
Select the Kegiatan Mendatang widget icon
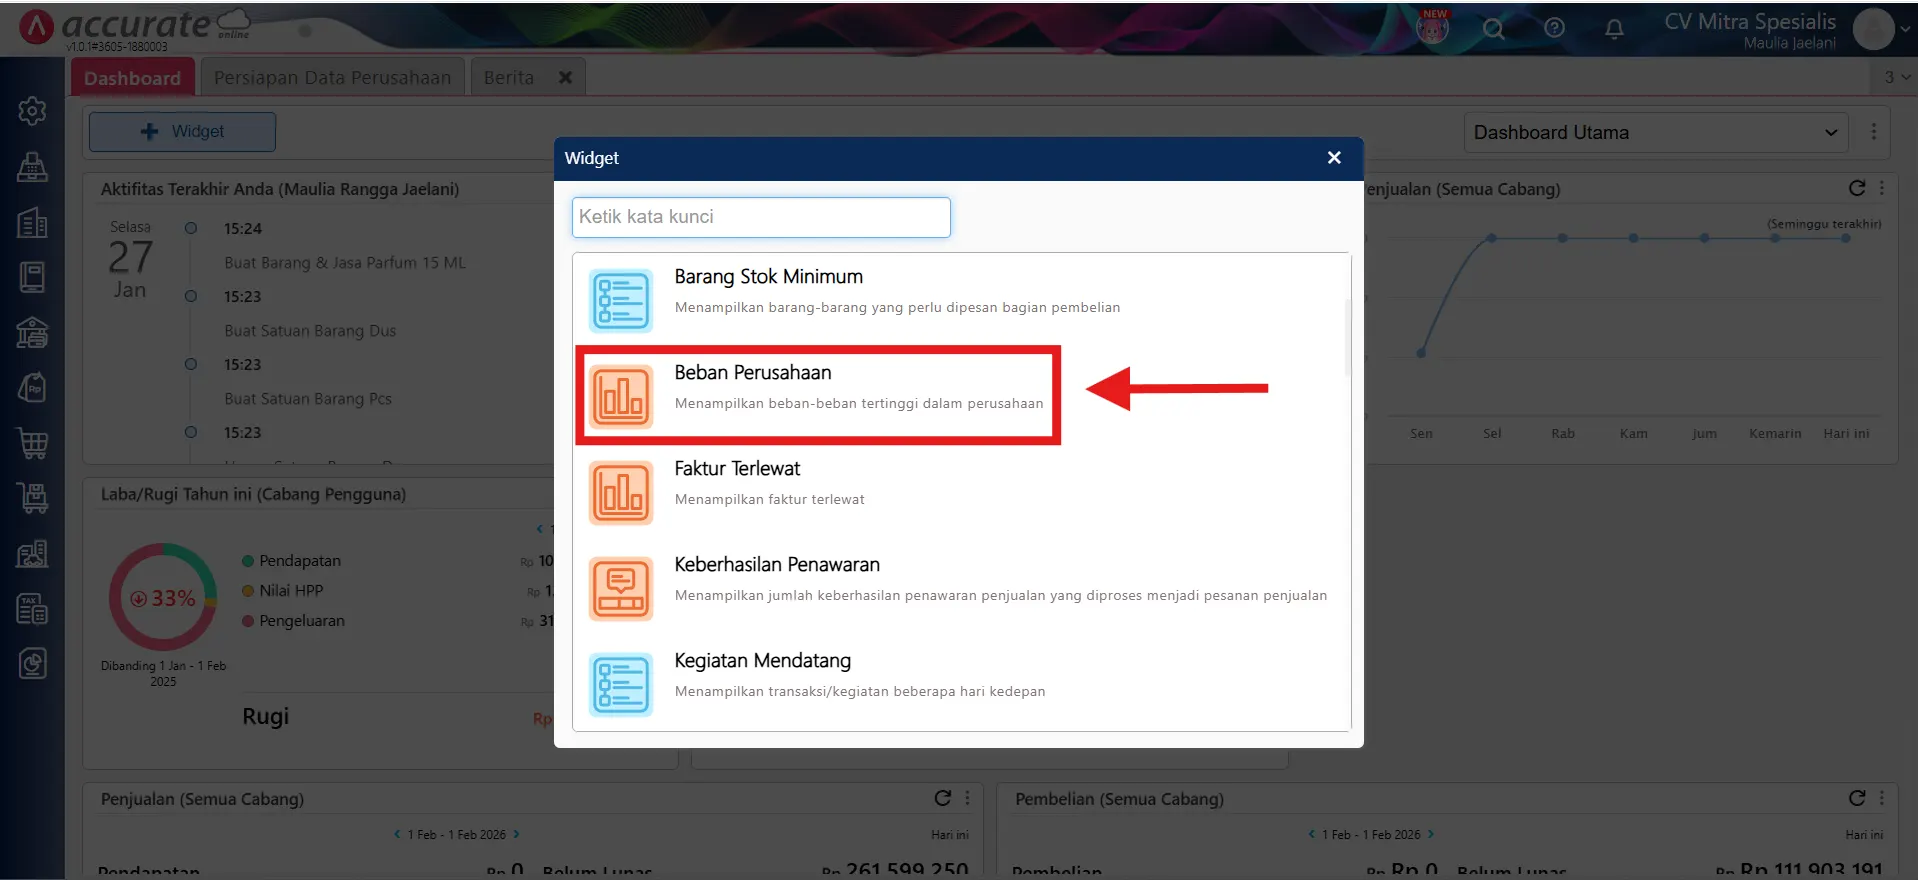coord(621,684)
